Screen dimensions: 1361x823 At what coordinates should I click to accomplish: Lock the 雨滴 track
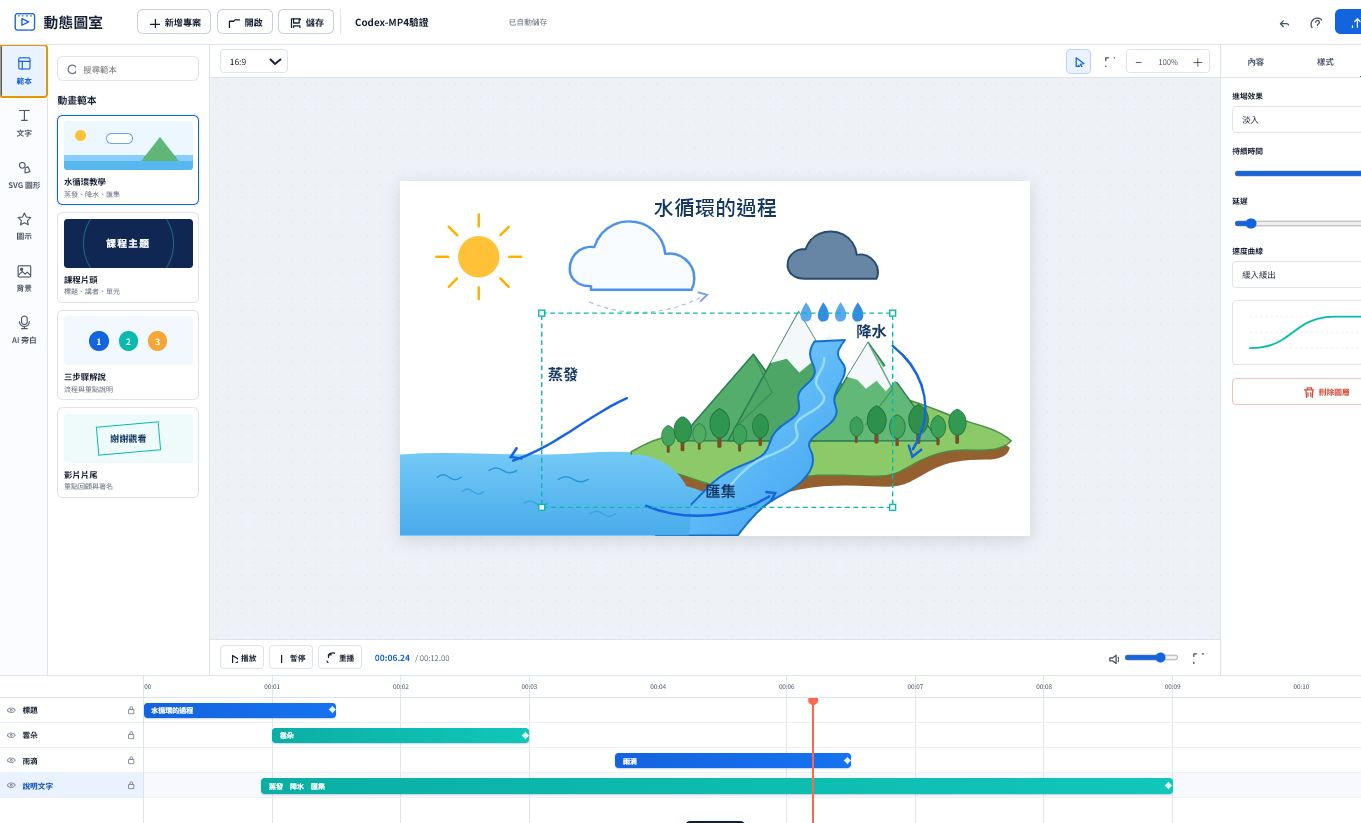[131, 760]
